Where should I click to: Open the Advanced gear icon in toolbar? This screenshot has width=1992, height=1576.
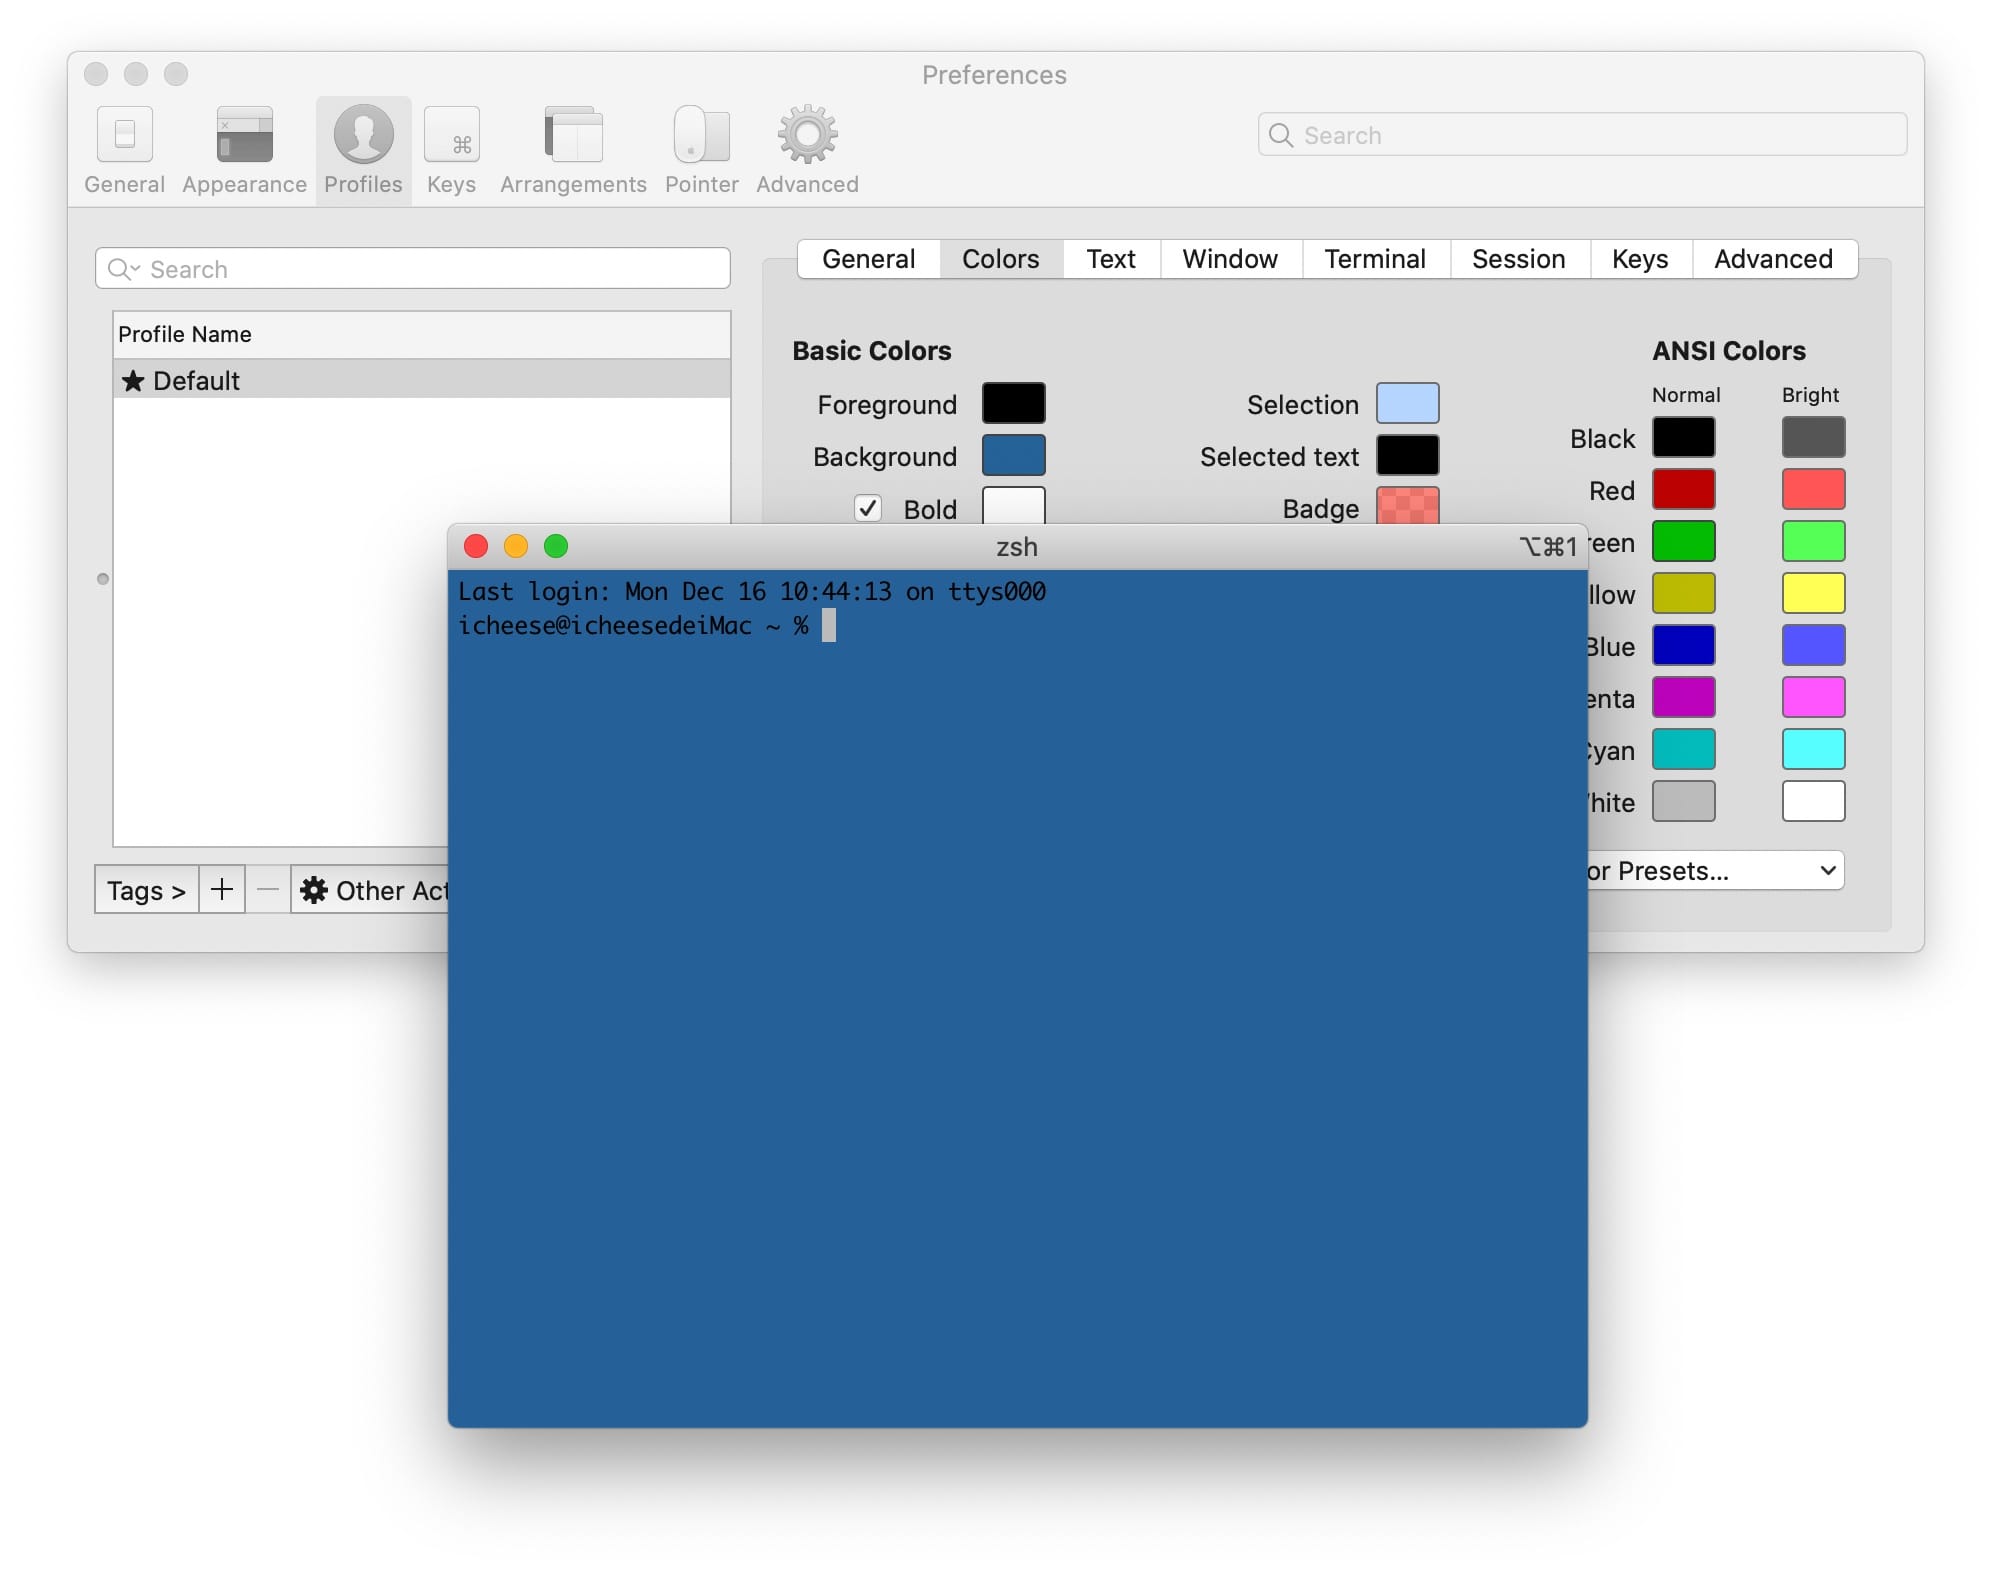(807, 135)
